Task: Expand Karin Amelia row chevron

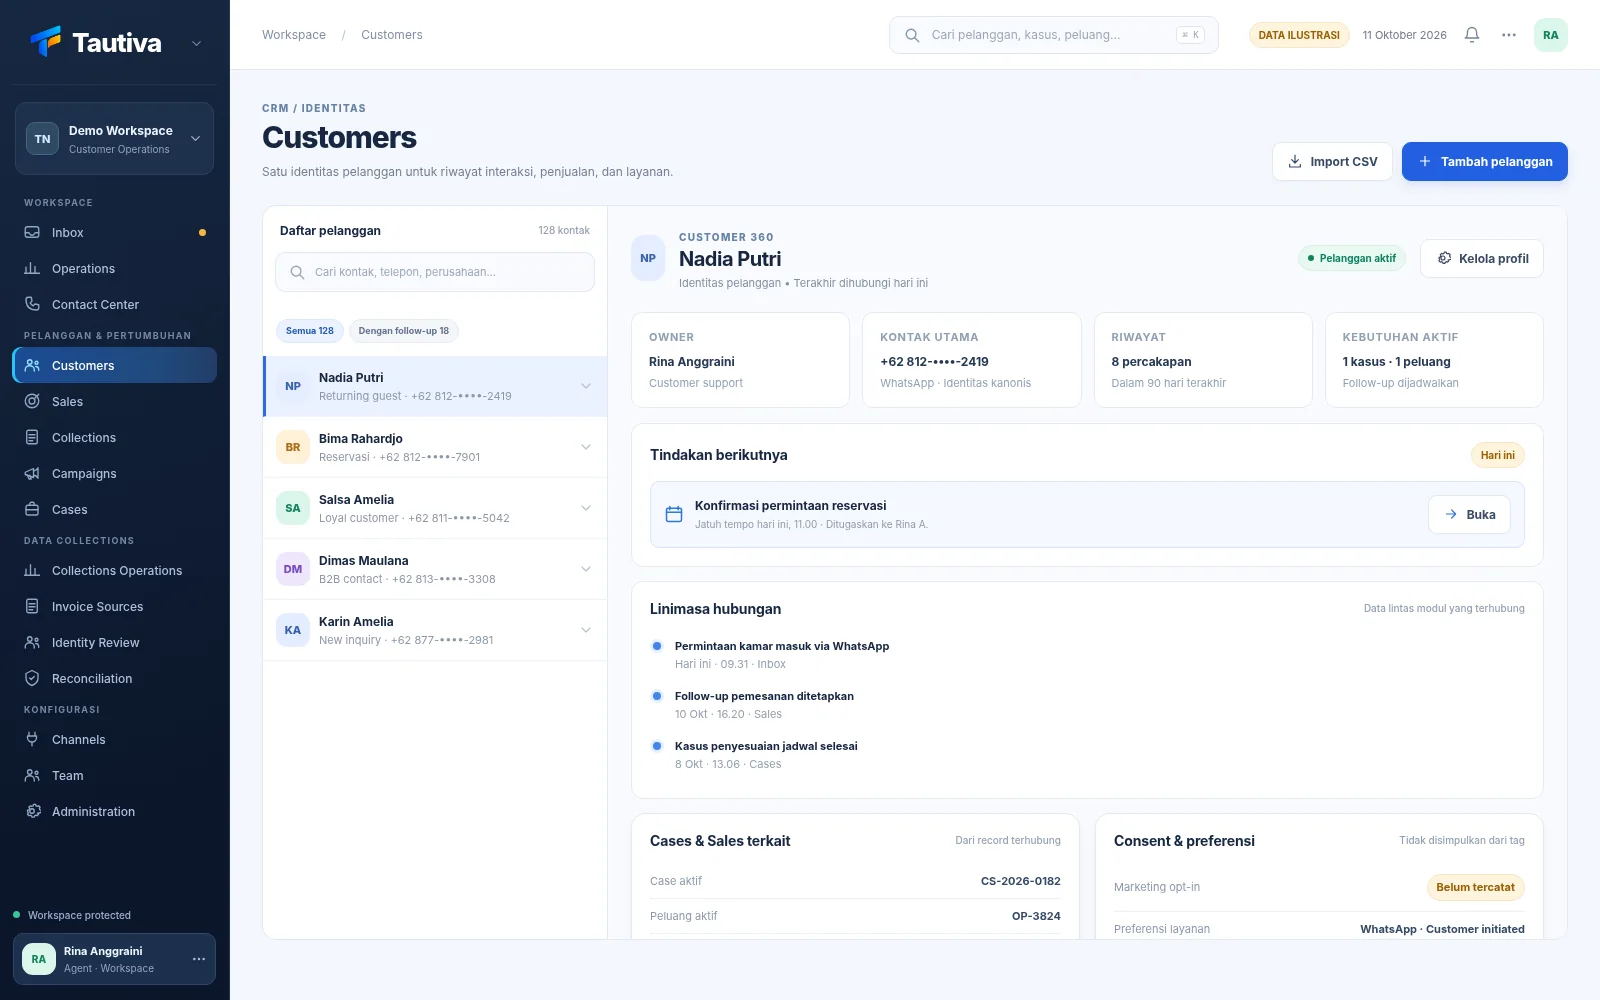Action: pos(586,630)
